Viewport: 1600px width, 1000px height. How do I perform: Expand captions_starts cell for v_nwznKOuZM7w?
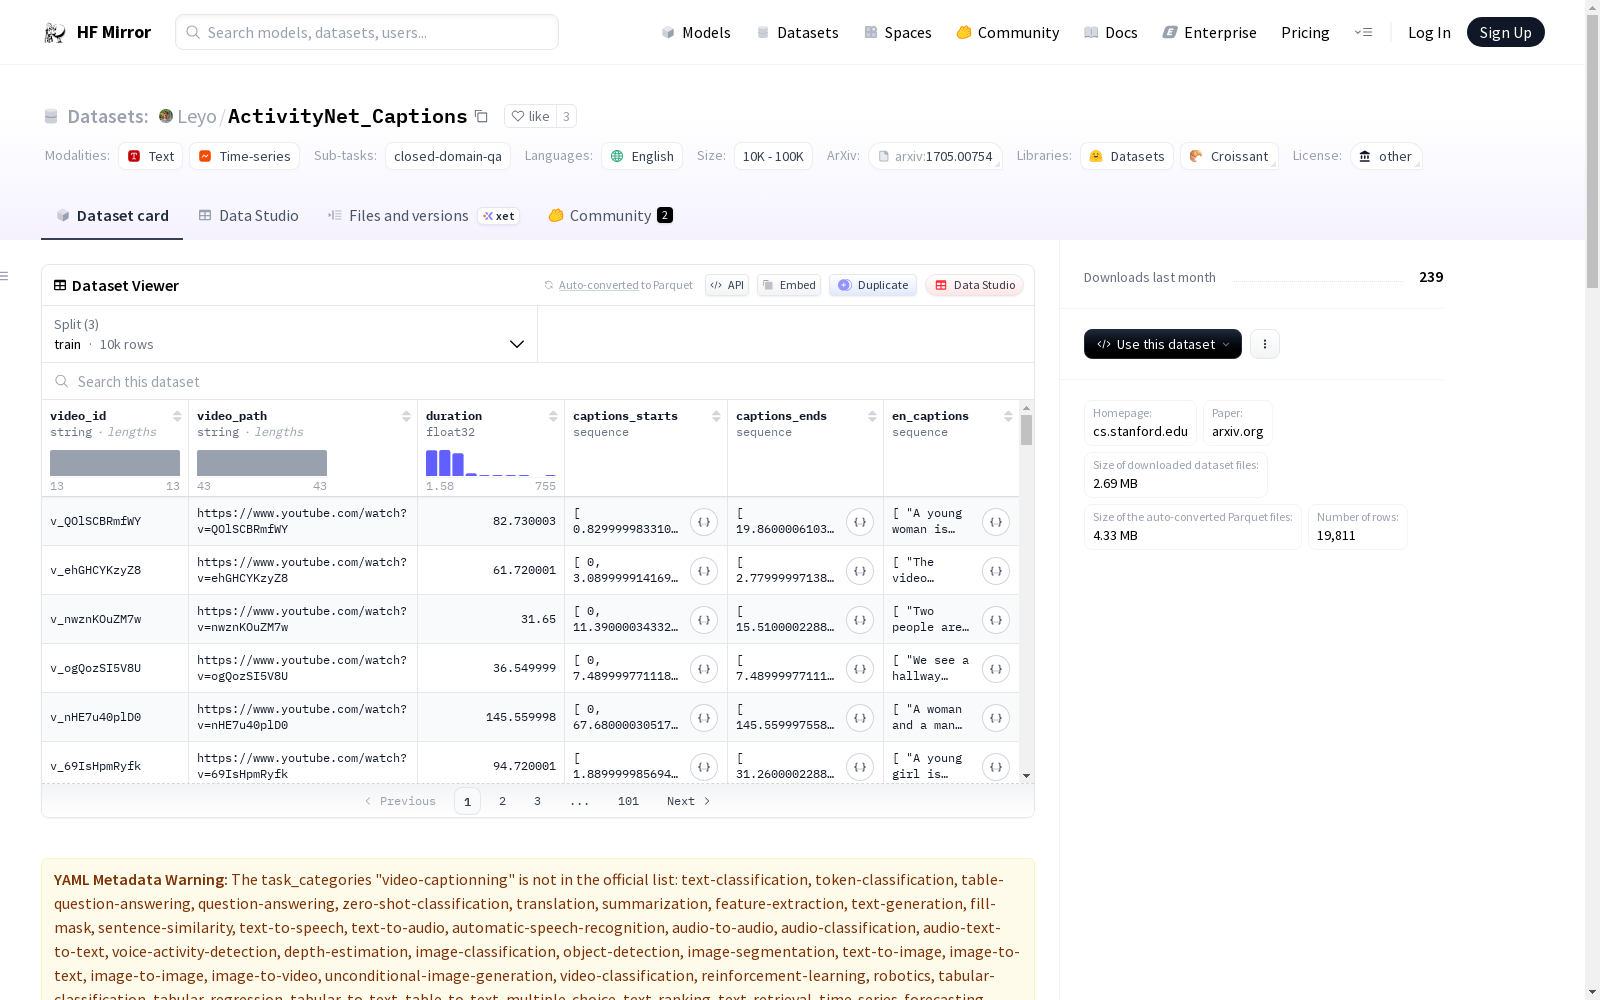(704, 620)
